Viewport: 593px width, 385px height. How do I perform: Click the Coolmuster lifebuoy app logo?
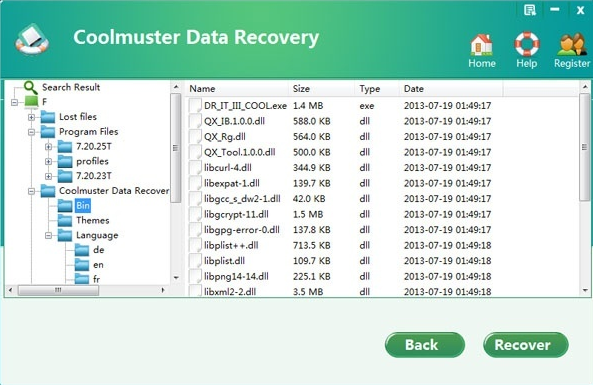tap(32, 39)
